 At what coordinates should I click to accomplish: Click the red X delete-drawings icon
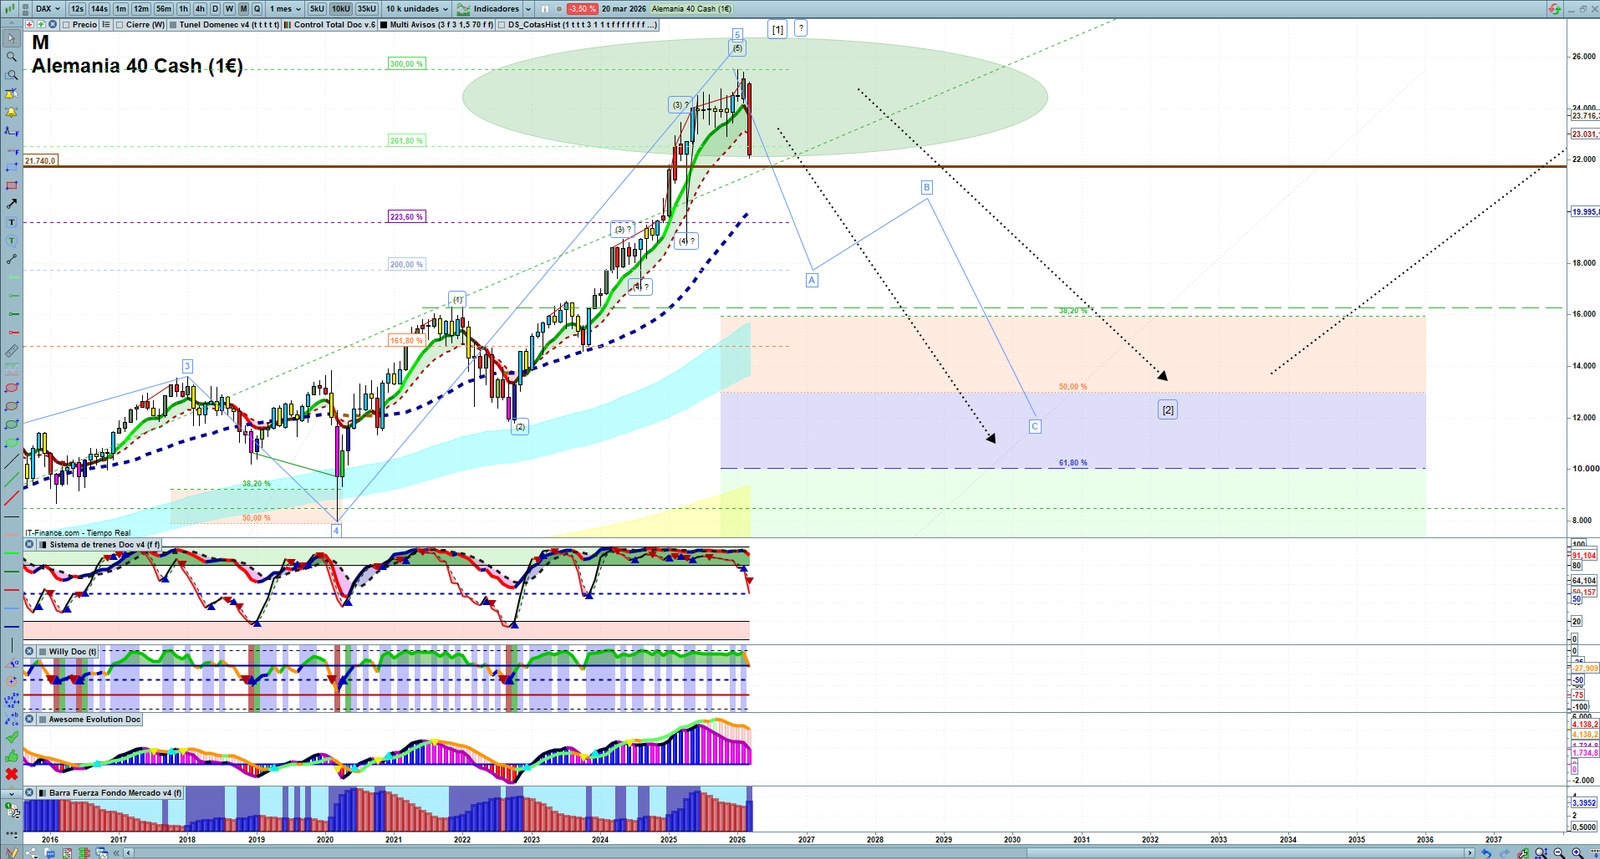pyautogui.click(x=11, y=774)
